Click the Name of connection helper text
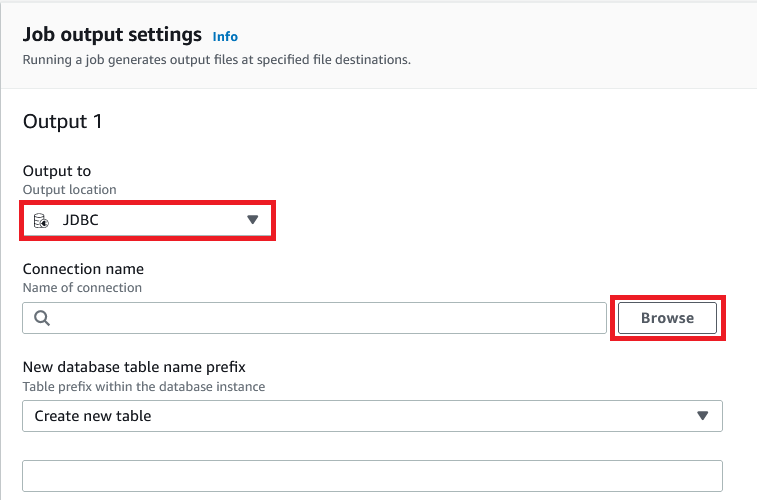This screenshot has width=757, height=500. [82, 287]
